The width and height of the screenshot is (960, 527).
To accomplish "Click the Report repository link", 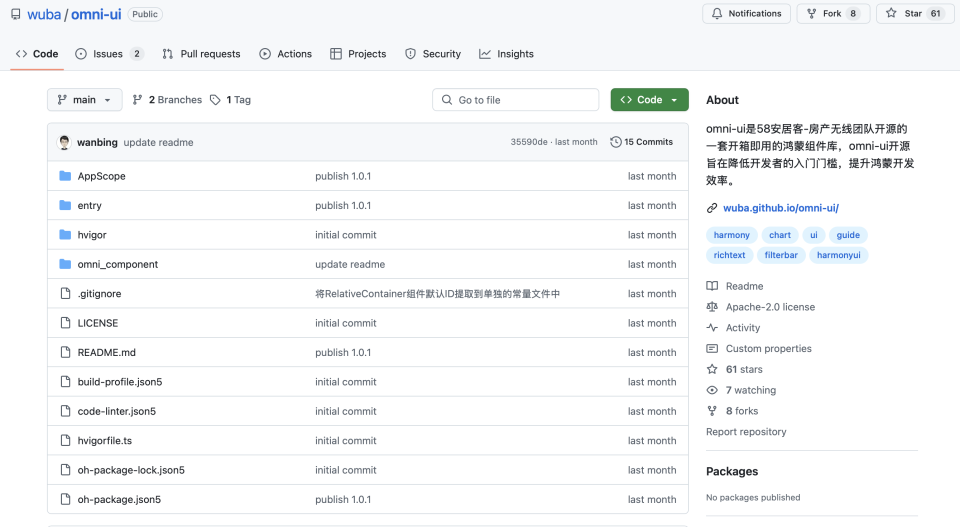I will coord(746,432).
